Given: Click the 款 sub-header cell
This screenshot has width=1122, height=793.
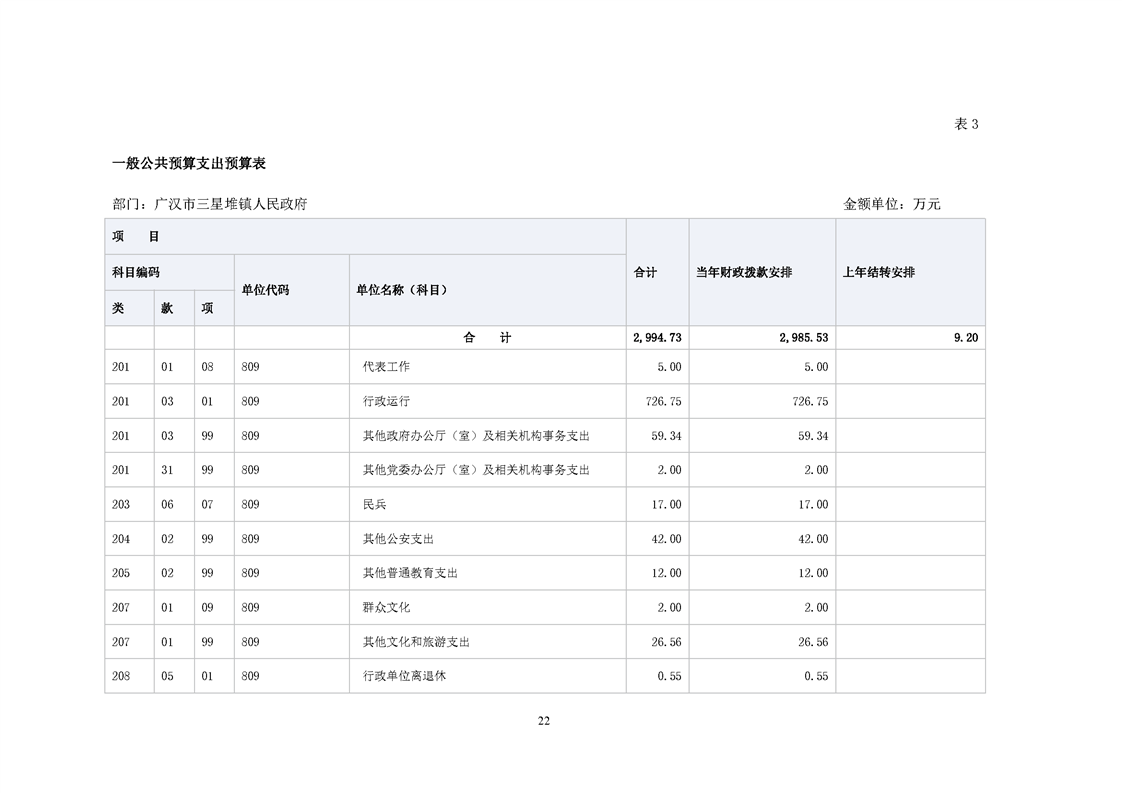Looking at the screenshot, I should coord(174,308).
